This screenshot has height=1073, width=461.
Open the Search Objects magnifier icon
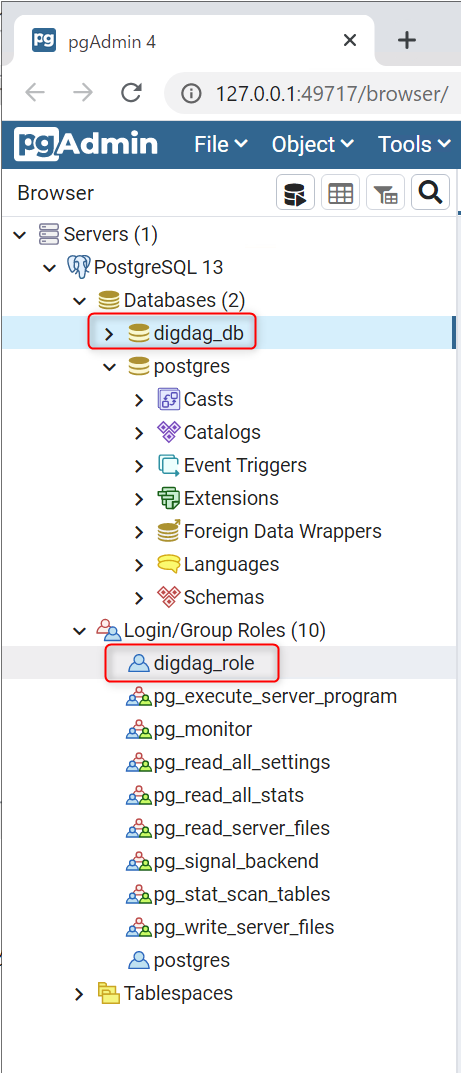tap(430, 192)
